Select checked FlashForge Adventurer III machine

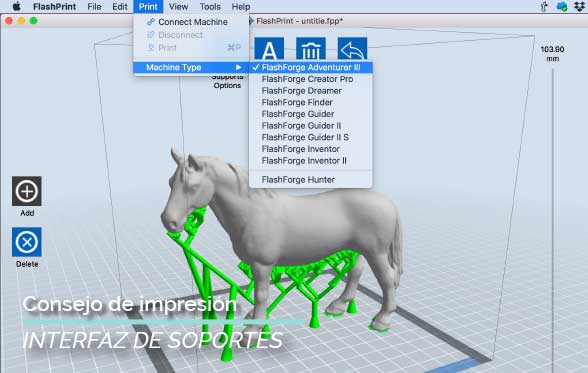[x=310, y=67]
